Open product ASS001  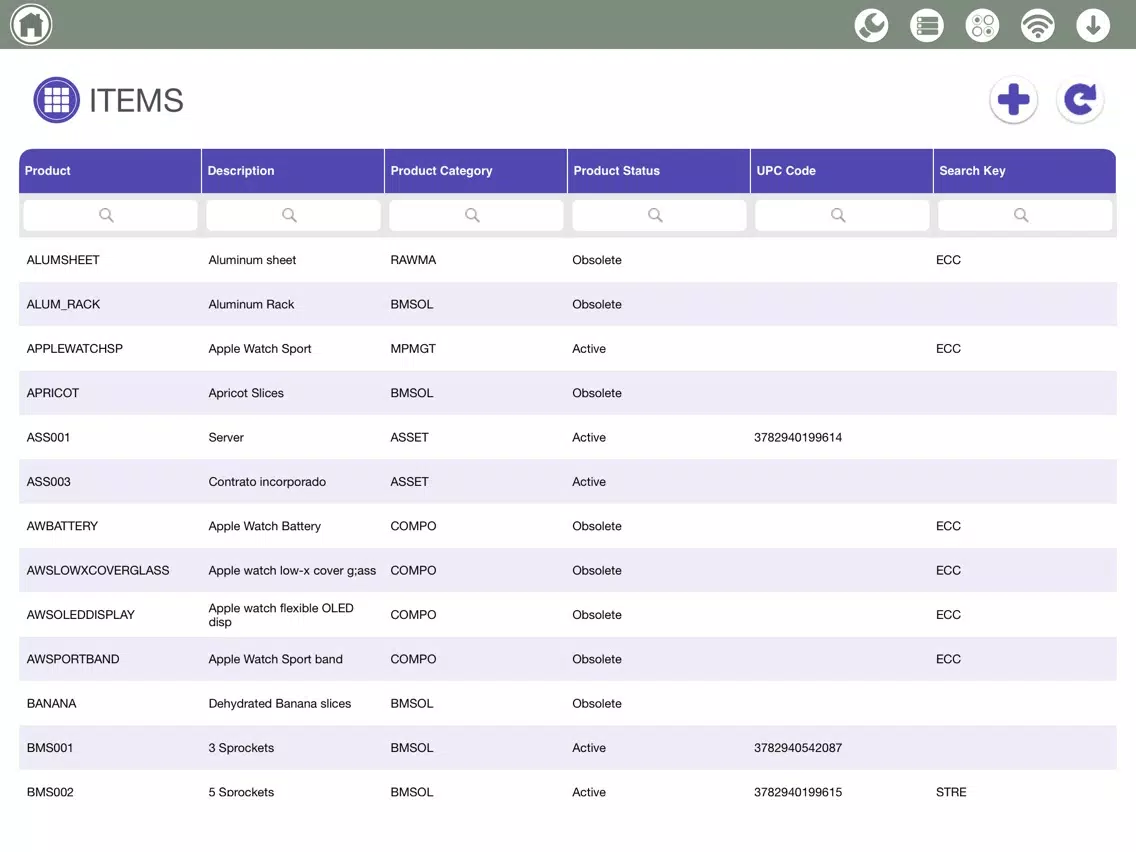pyautogui.click(x=49, y=438)
